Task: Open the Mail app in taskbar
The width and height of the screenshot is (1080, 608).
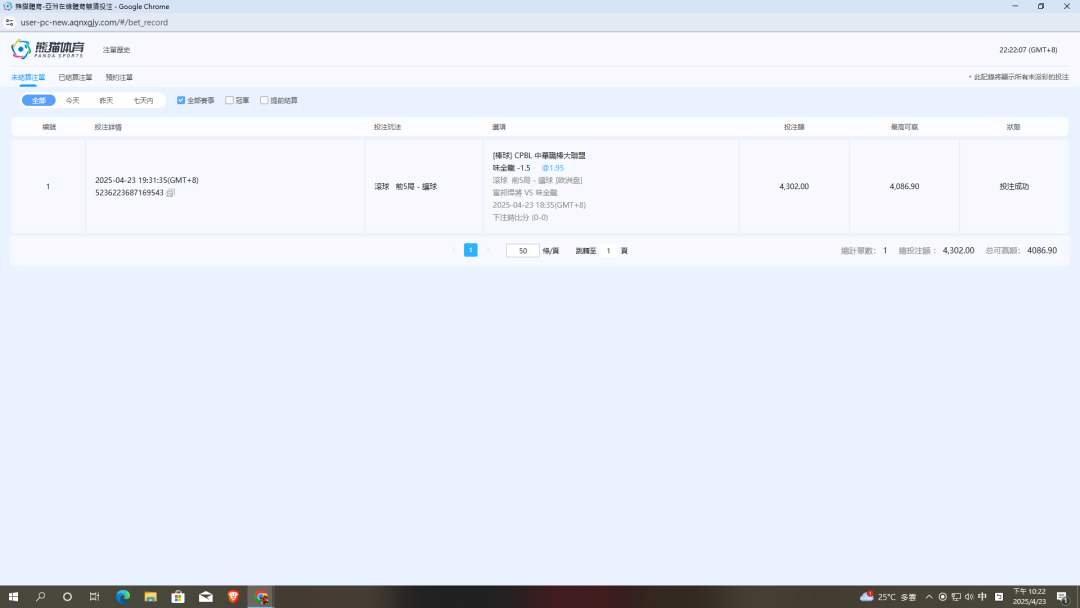Action: click(206, 597)
